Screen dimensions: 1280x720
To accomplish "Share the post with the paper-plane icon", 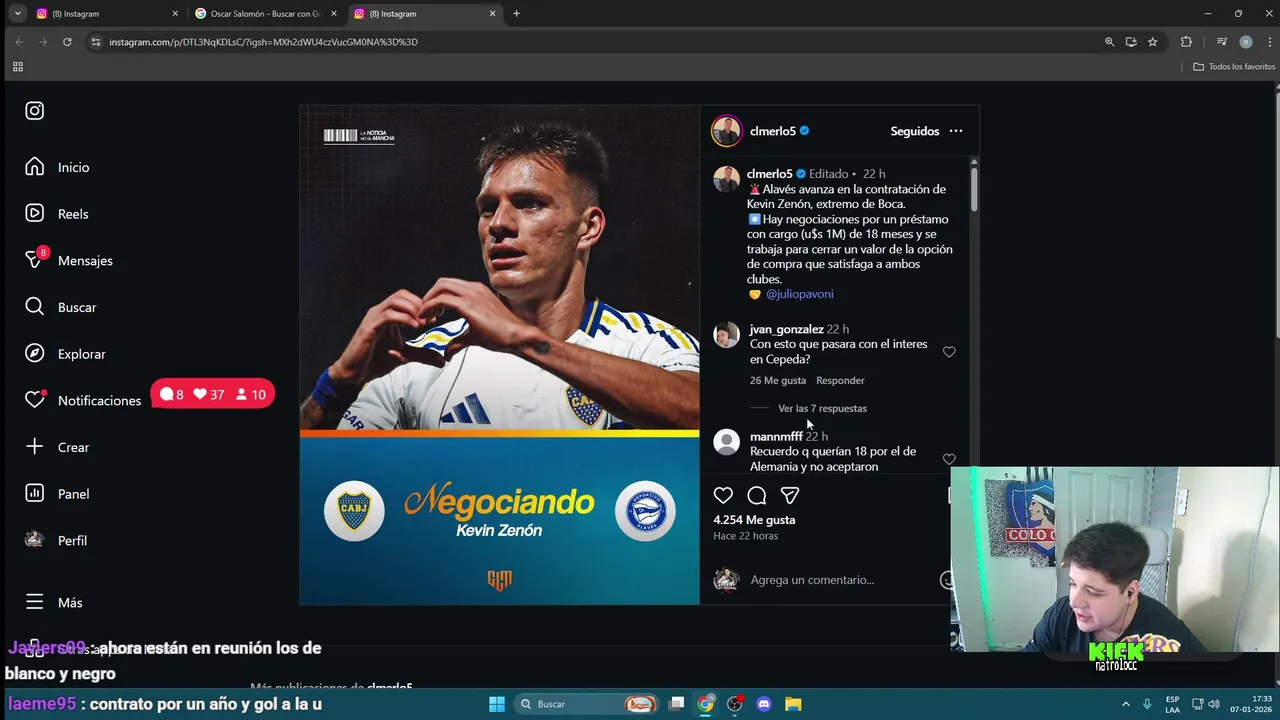I will click(790, 495).
